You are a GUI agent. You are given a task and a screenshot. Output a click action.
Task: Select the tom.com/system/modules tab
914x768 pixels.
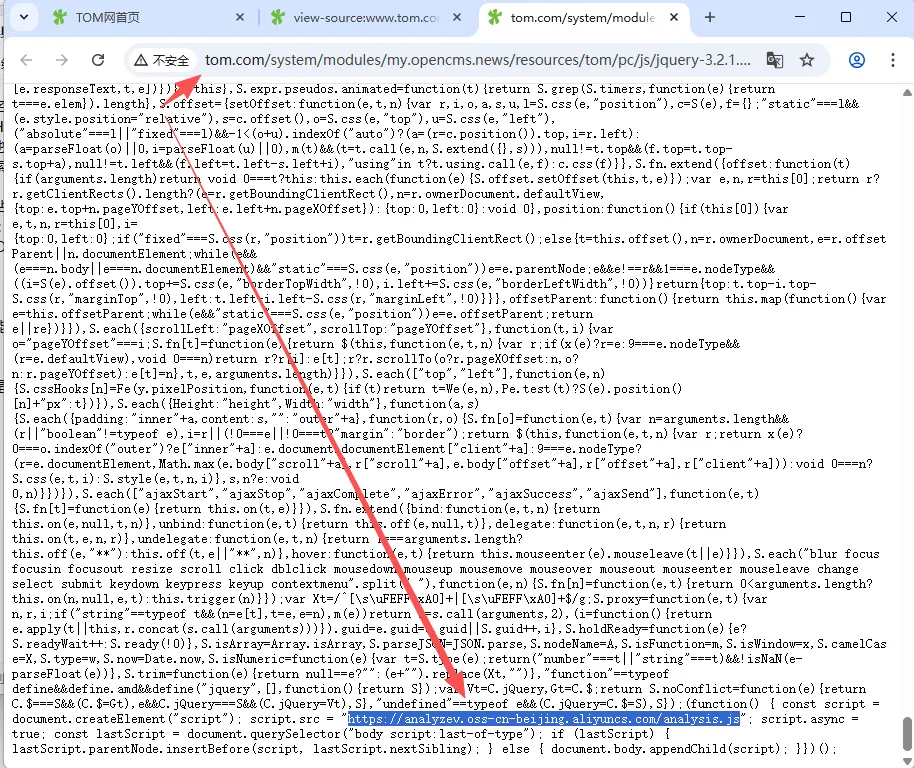pos(582,18)
